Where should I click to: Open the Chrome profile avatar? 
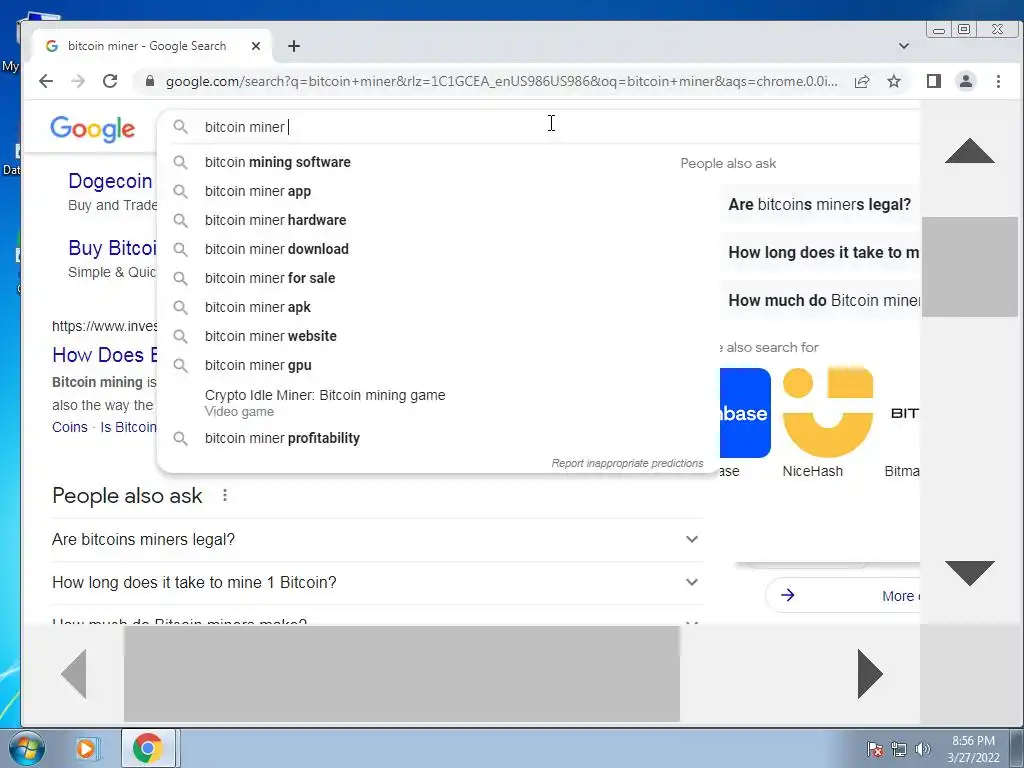(966, 81)
